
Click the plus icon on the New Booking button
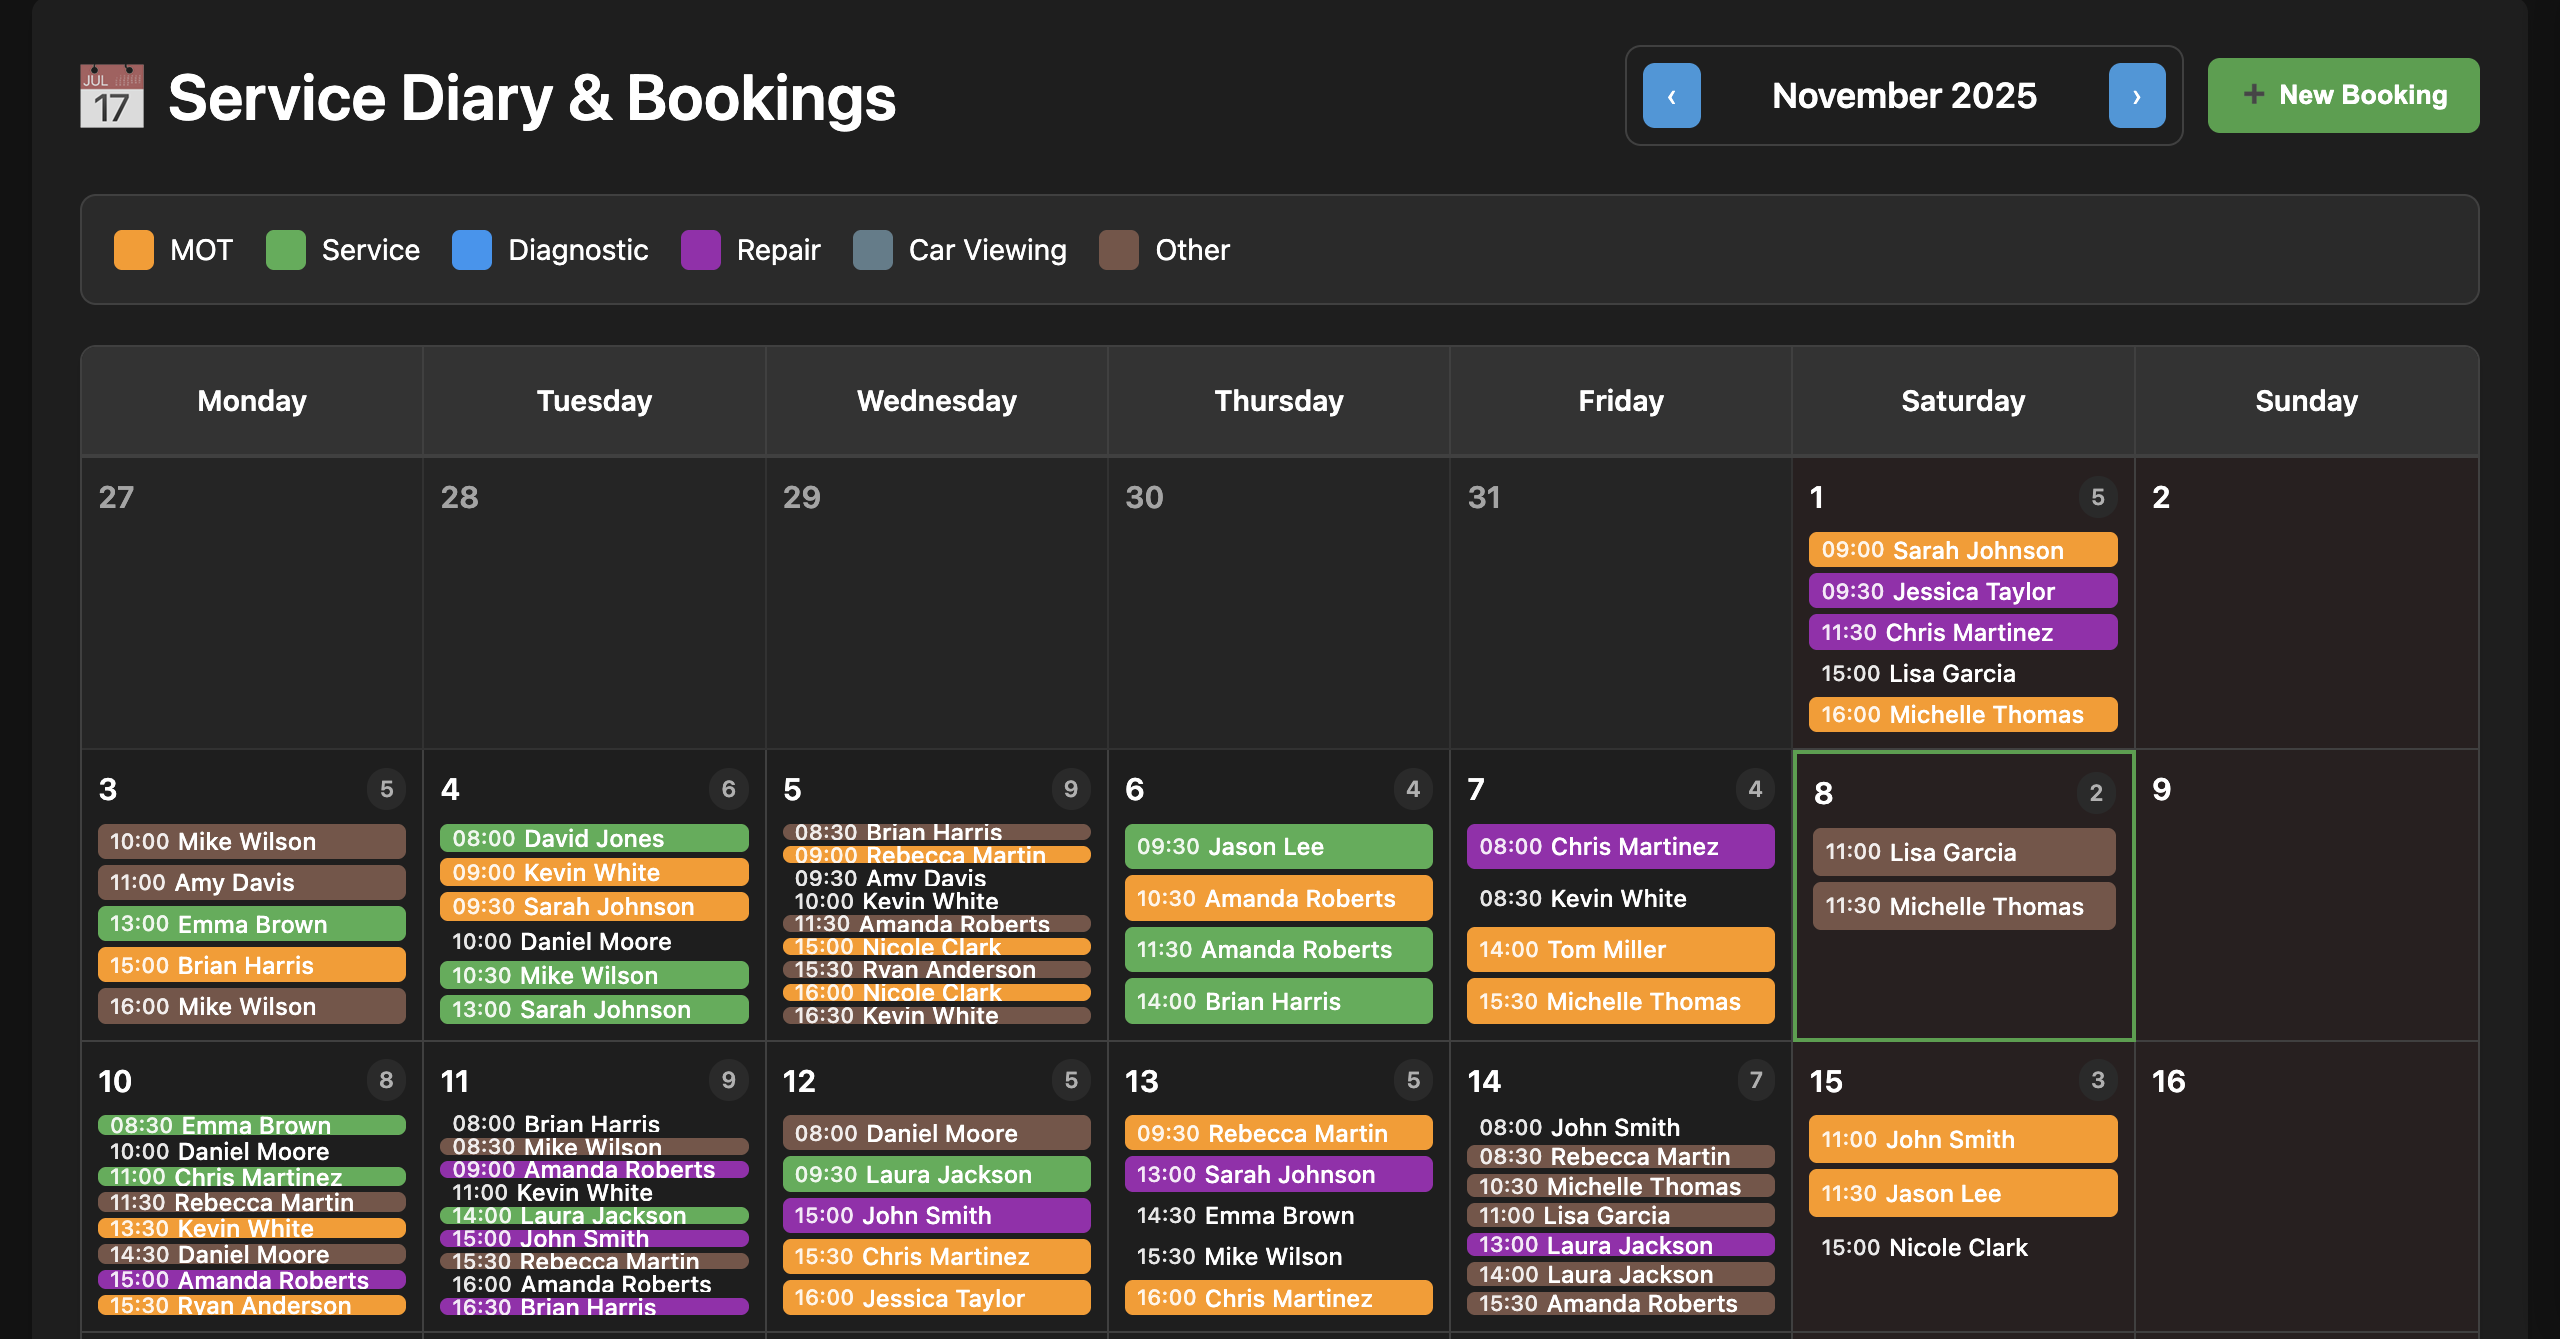[x=2254, y=95]
